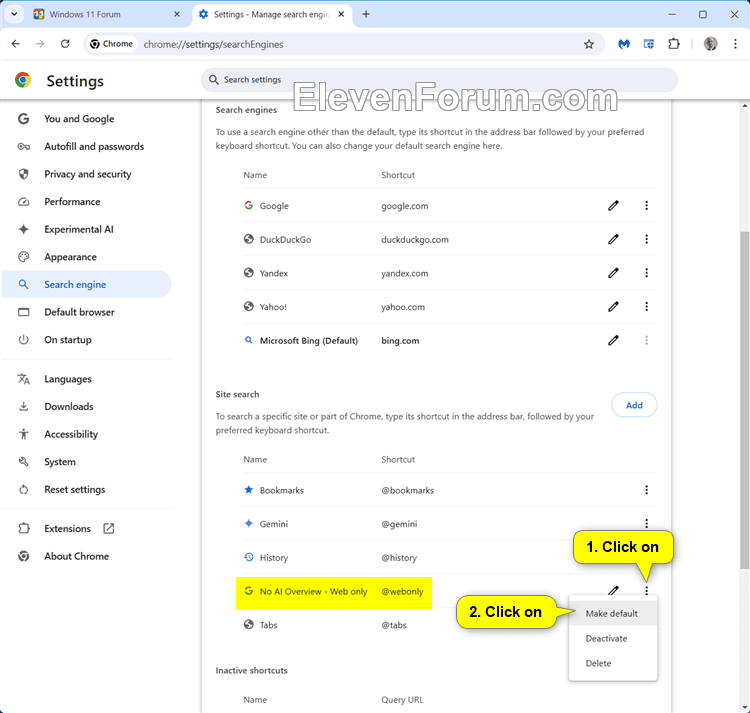
Task: Open Extensions page from sidebar
Action: coord(87,528)
